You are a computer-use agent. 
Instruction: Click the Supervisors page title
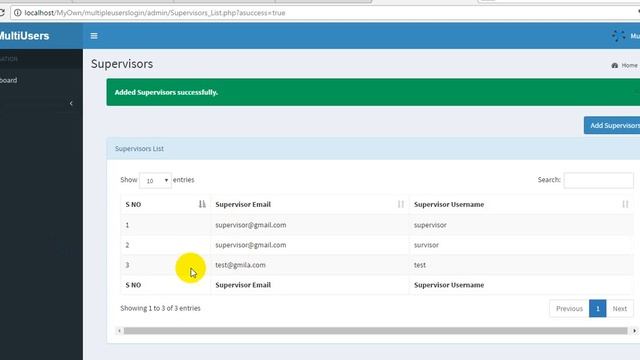[x=122, y=64]
